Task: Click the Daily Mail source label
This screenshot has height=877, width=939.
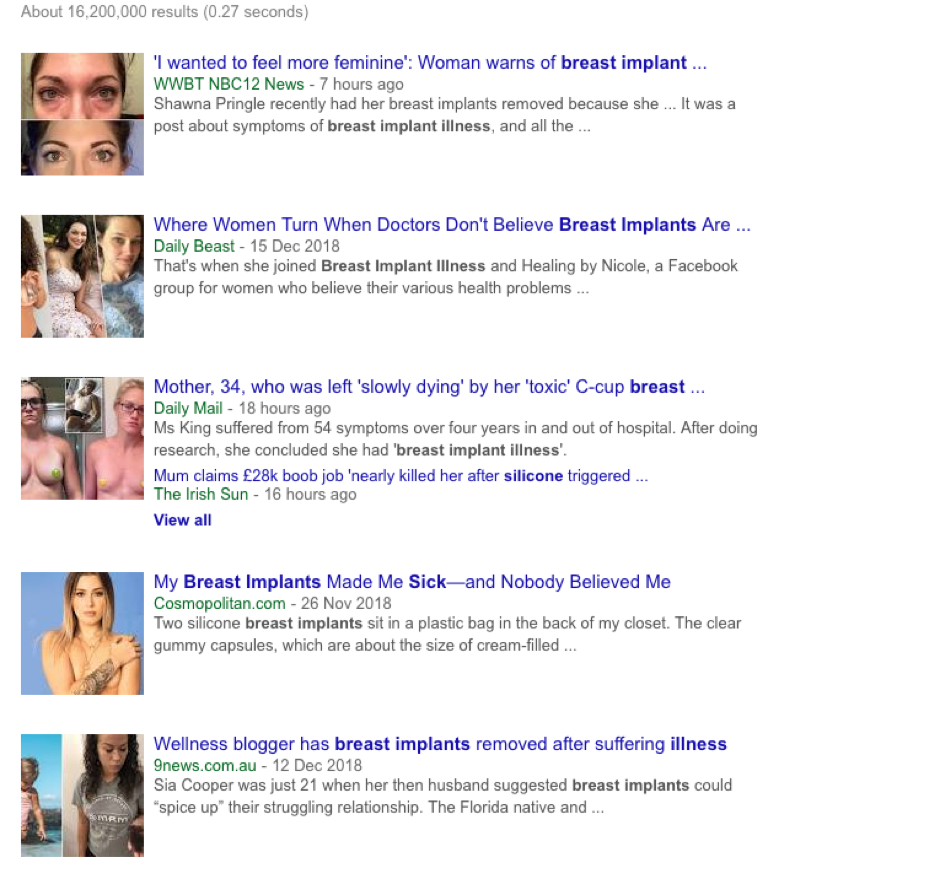Action: click(187, 408)
